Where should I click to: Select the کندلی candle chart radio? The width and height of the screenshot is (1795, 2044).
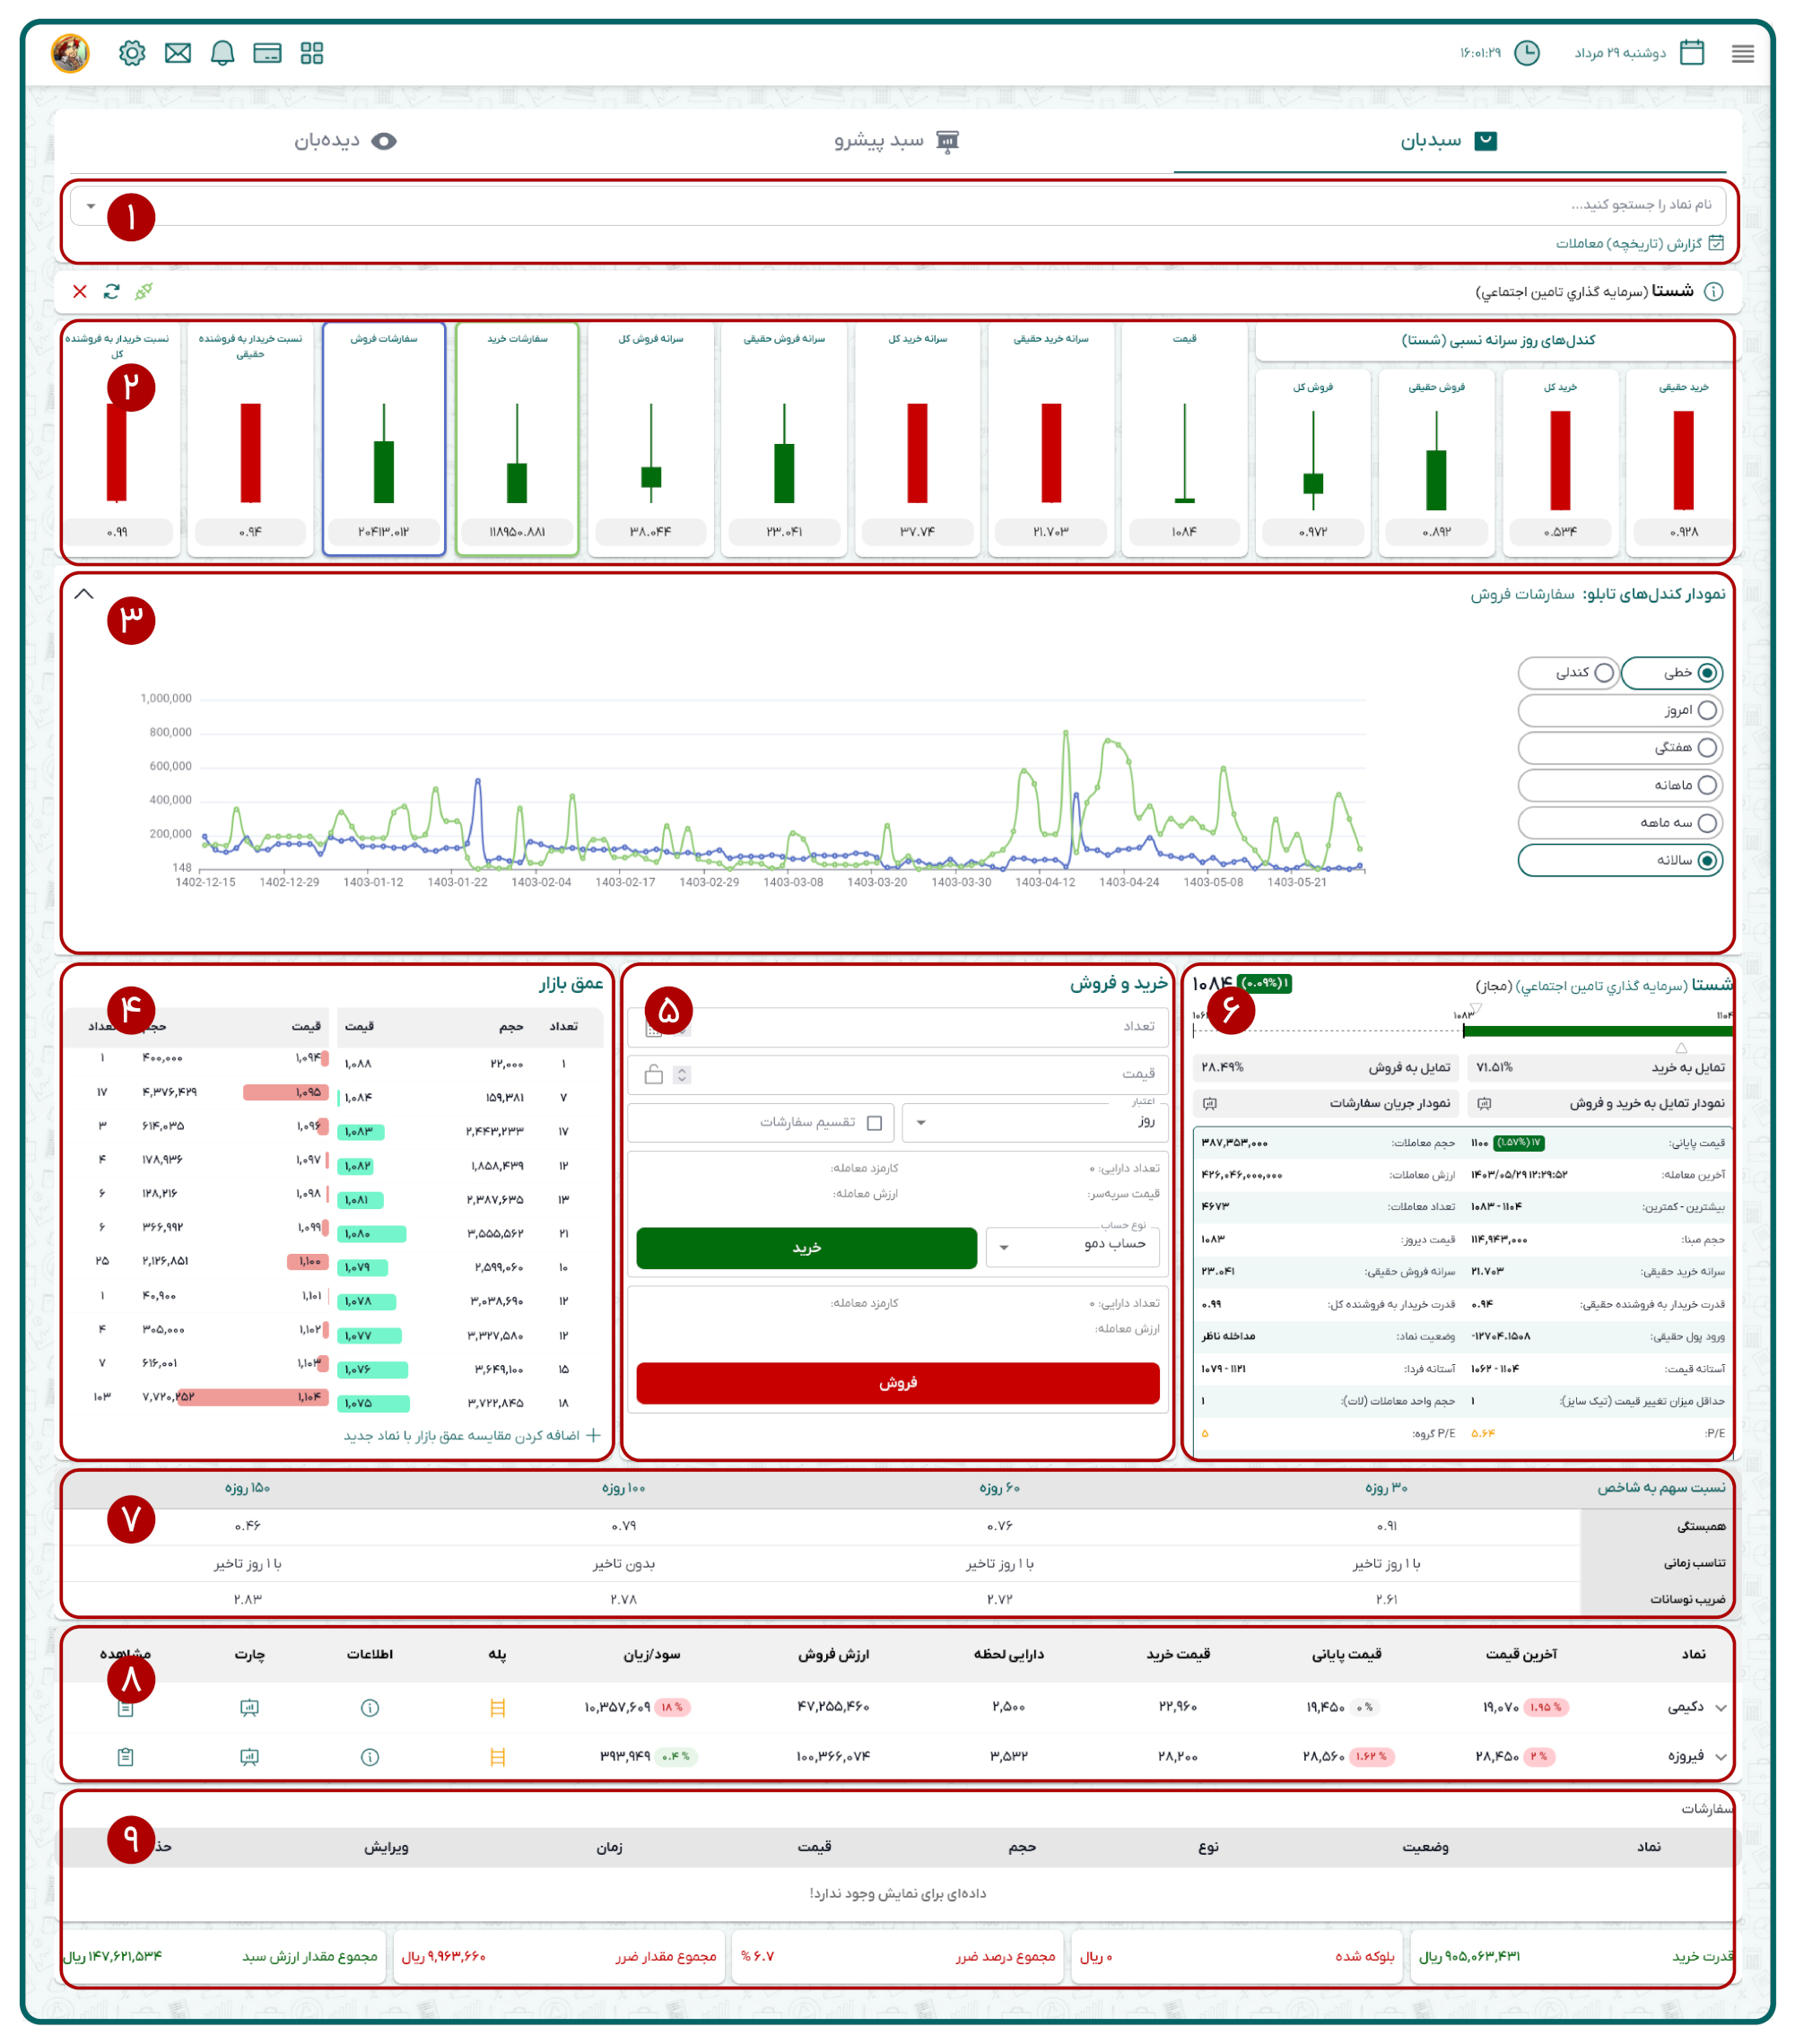(1604, 672)
